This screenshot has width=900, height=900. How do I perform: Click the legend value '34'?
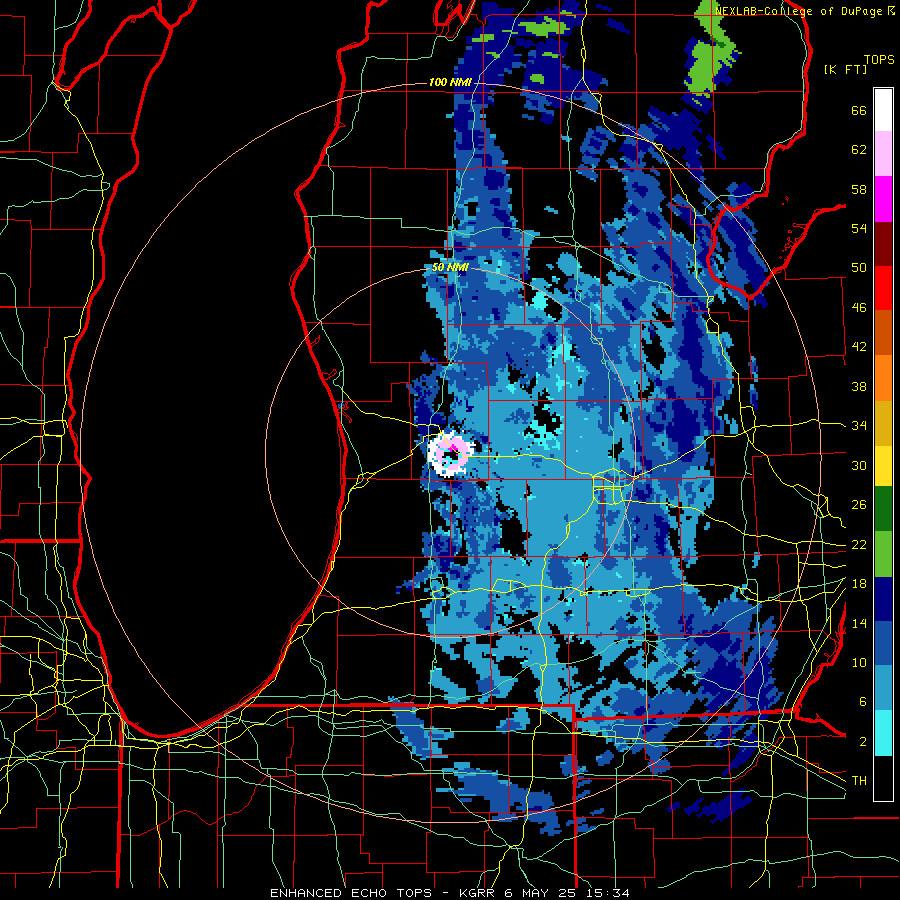[x=859, y=425]
